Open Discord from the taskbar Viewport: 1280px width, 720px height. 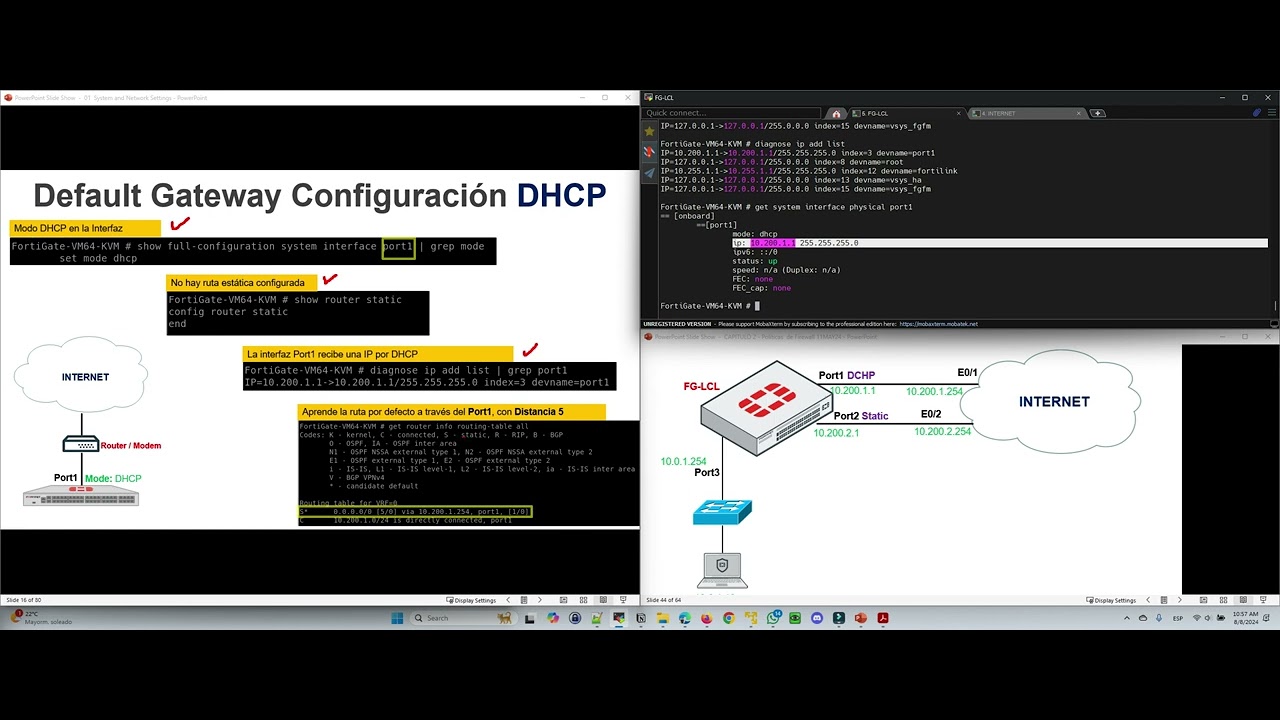tap(817, 618)
